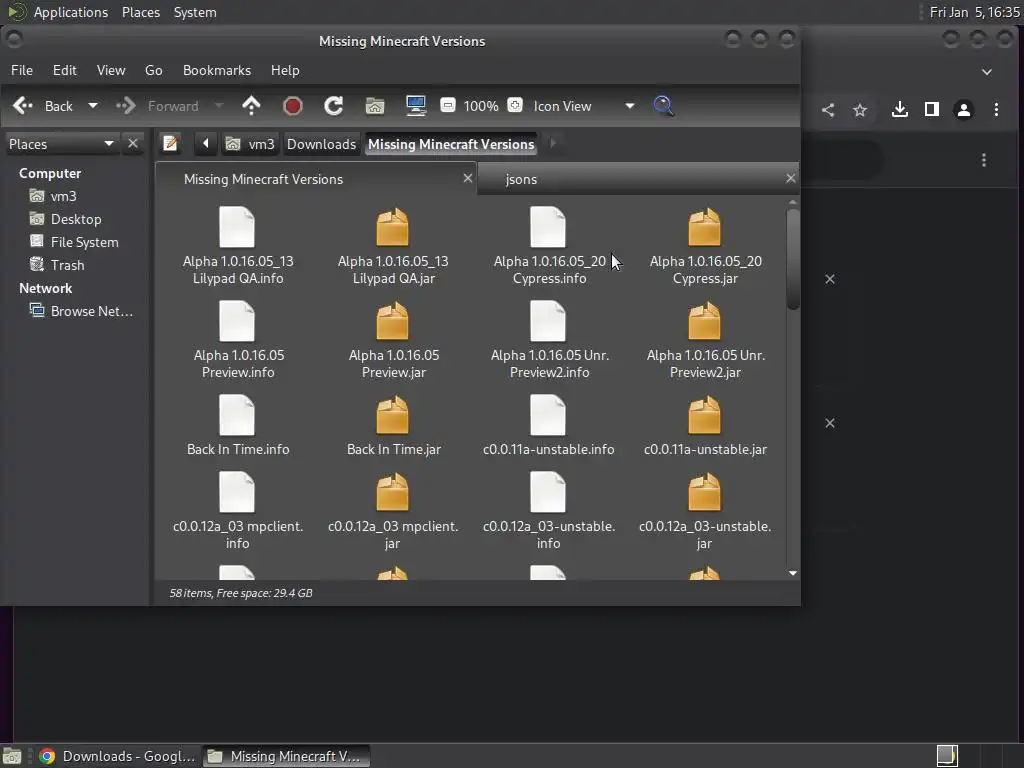Expand the browser window chevron at top right
The height and width of the screenshot is (768, 1024).
[987, 72]
